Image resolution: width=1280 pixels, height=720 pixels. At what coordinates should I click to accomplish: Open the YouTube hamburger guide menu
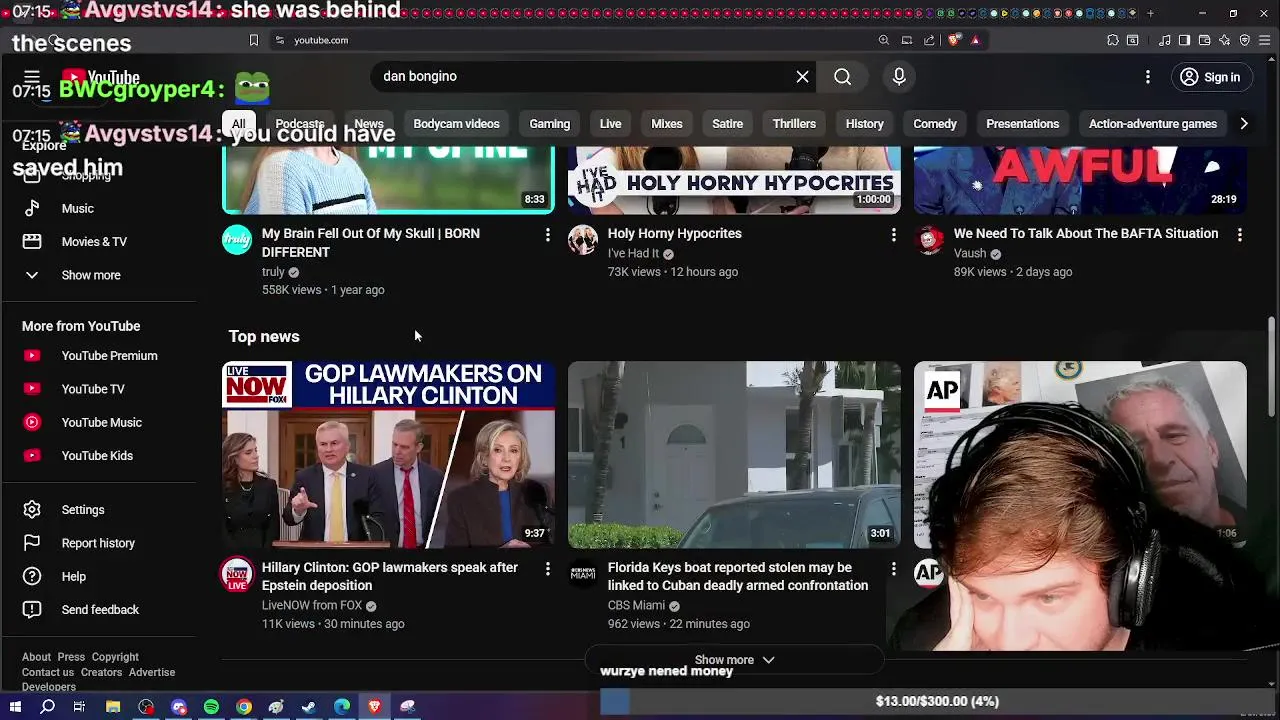point(32,77)
